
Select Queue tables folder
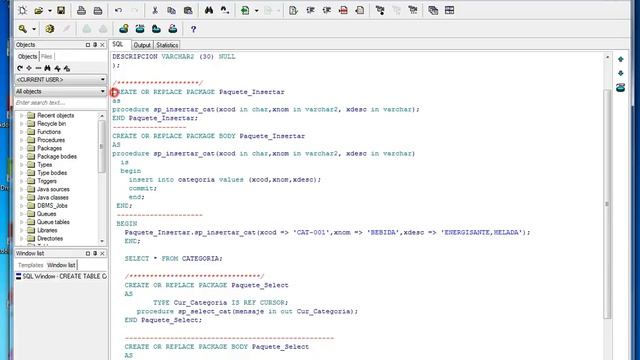(53, 222)
